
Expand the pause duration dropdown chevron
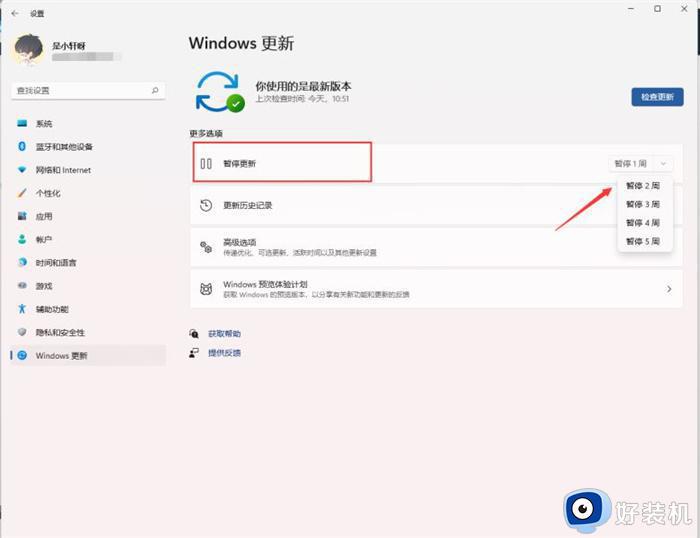[663, 164]
